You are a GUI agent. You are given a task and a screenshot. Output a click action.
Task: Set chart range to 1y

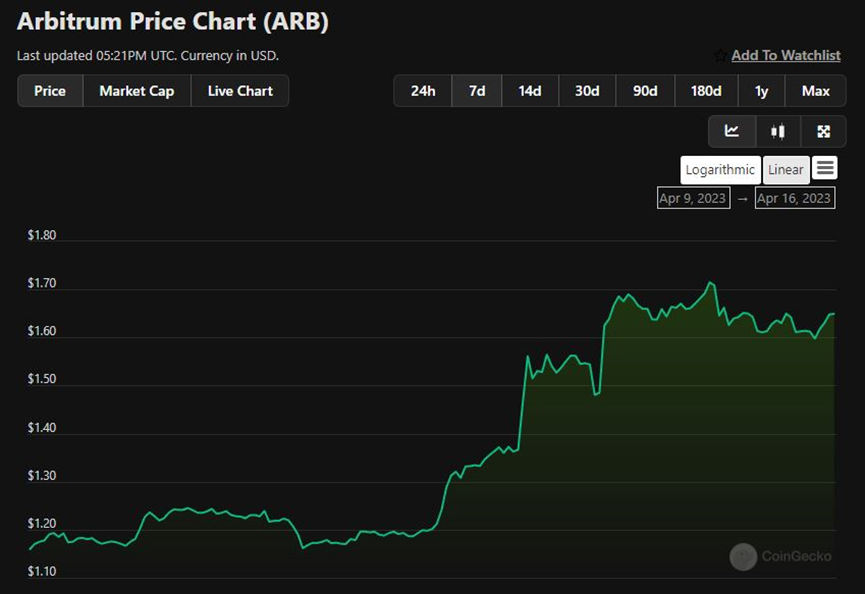tap(762, 91)
